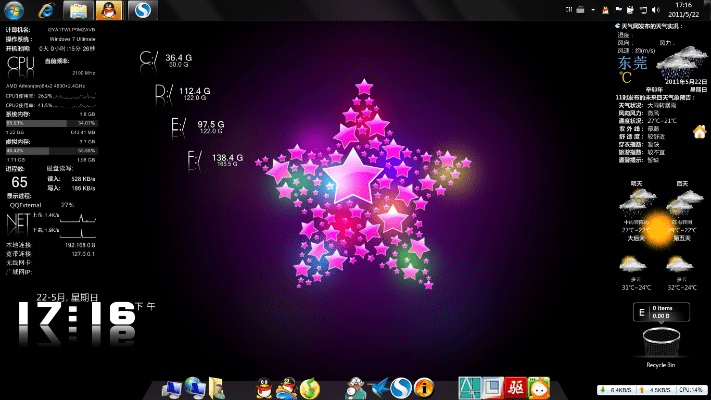This screenshot has height=400, width=711.
Task: Click the Show Desktop corner button
Action: tap(708, 10)
